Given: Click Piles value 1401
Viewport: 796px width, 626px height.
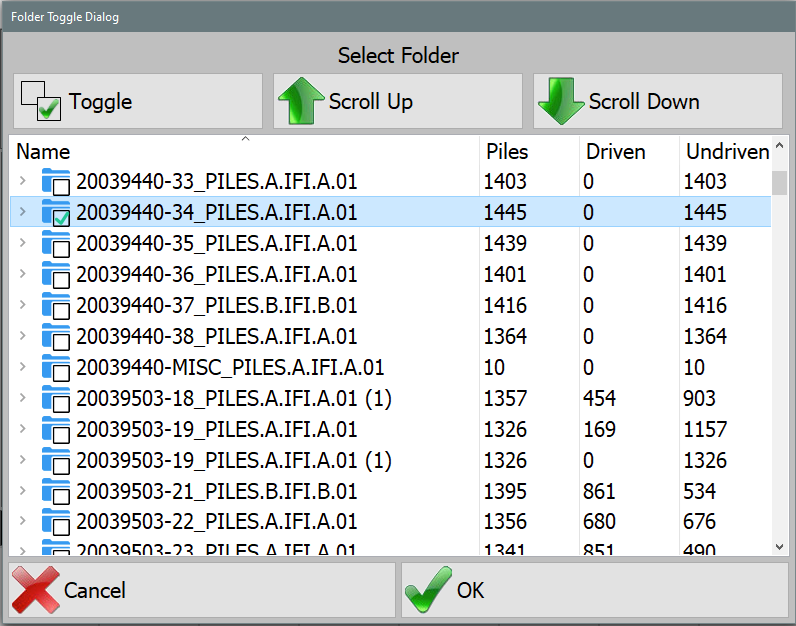Looking at the screenshot, I should pos(505,275).
